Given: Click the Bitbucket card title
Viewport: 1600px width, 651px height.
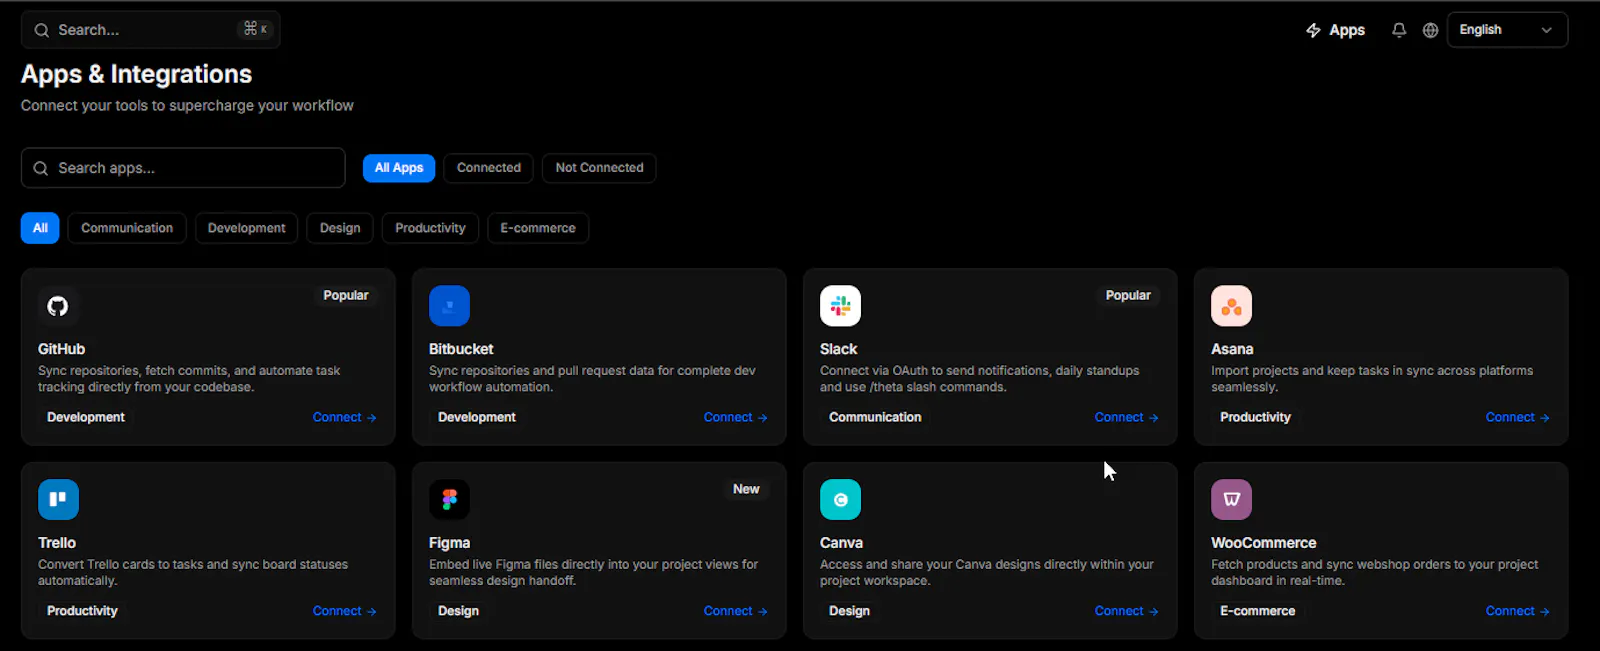Looking at the screenshot, I should coord(461,349).
